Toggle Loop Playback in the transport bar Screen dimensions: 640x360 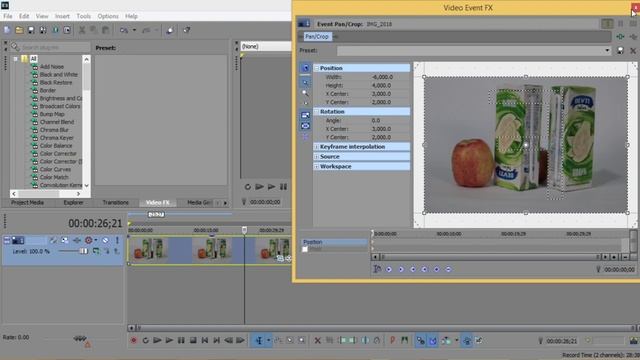coord(145,340)
